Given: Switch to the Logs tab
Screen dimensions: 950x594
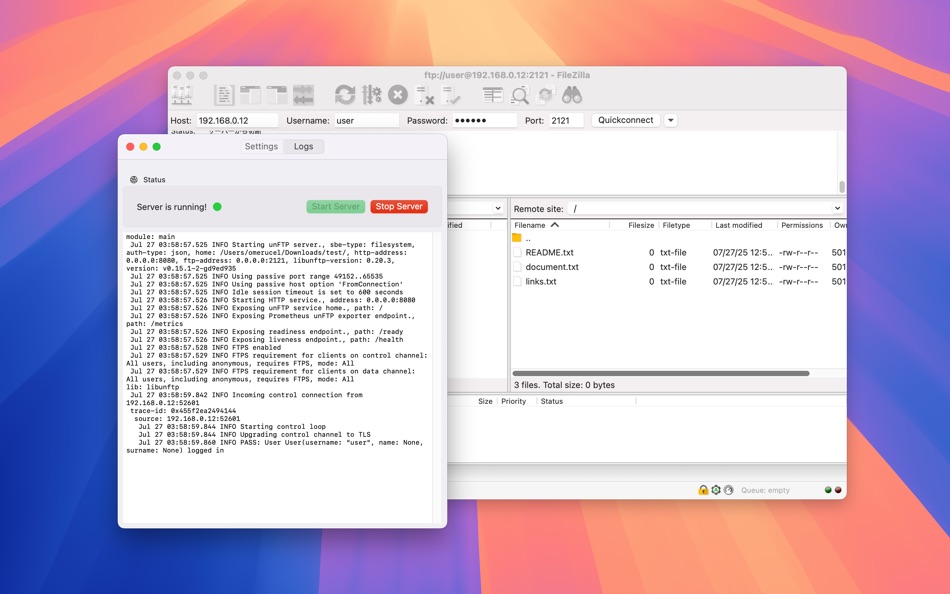Looking at the screenshot, I should click(304, 146).
